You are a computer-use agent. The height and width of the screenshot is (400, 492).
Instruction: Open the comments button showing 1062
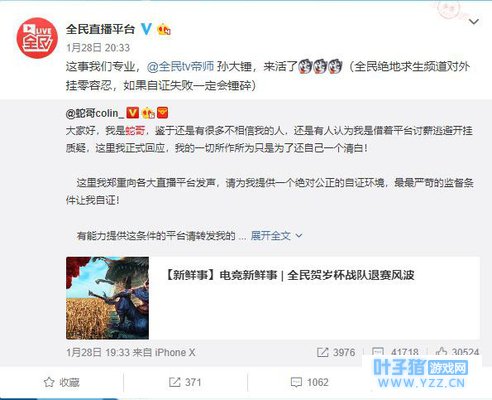(309, 382)
